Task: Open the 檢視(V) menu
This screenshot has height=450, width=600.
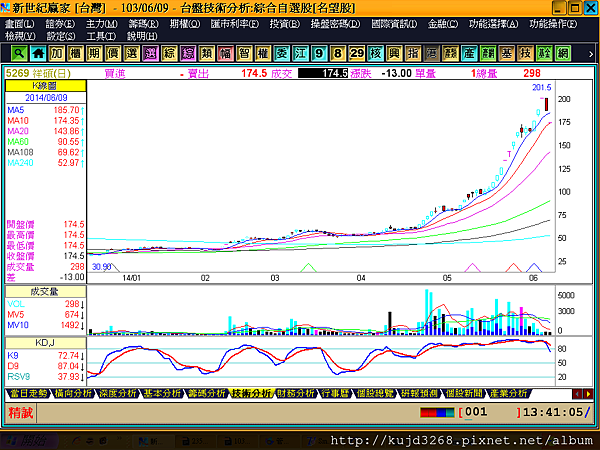Action: tap(20, 36)
